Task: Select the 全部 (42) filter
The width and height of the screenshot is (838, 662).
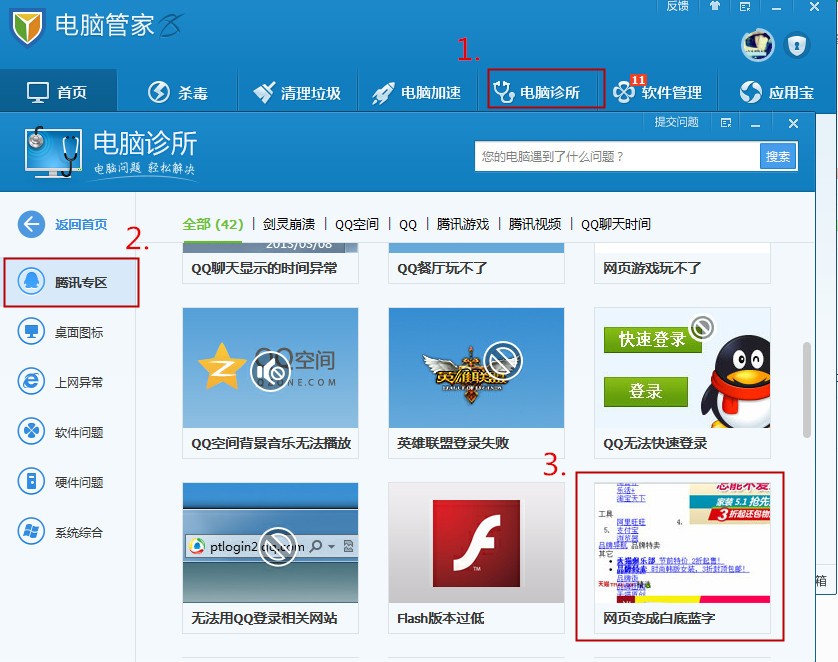Action: coord(213,224)
